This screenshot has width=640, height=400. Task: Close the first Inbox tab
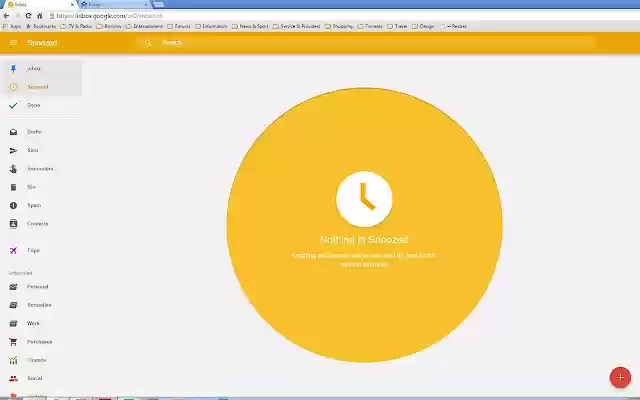(72, 4)
